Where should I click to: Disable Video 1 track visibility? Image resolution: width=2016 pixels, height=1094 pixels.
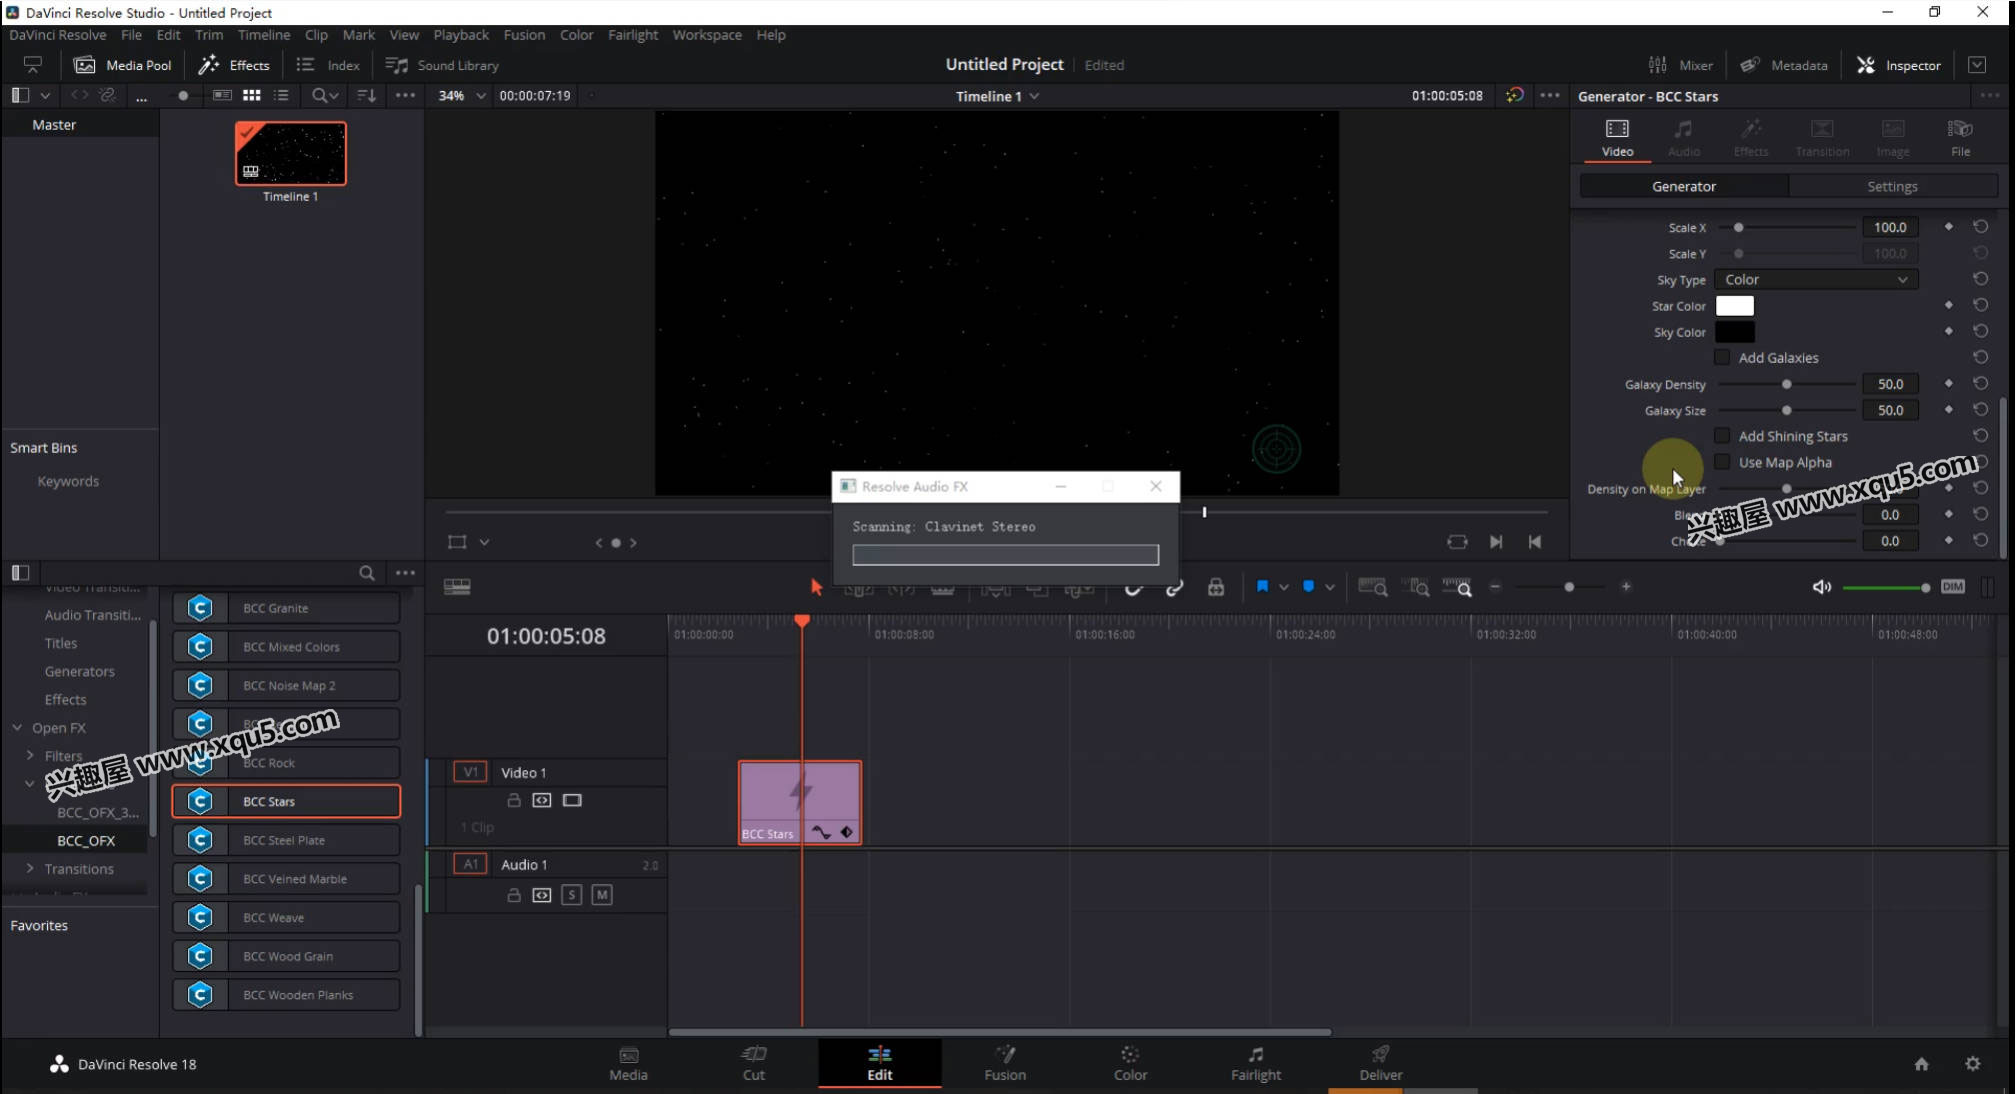point(572,801)
